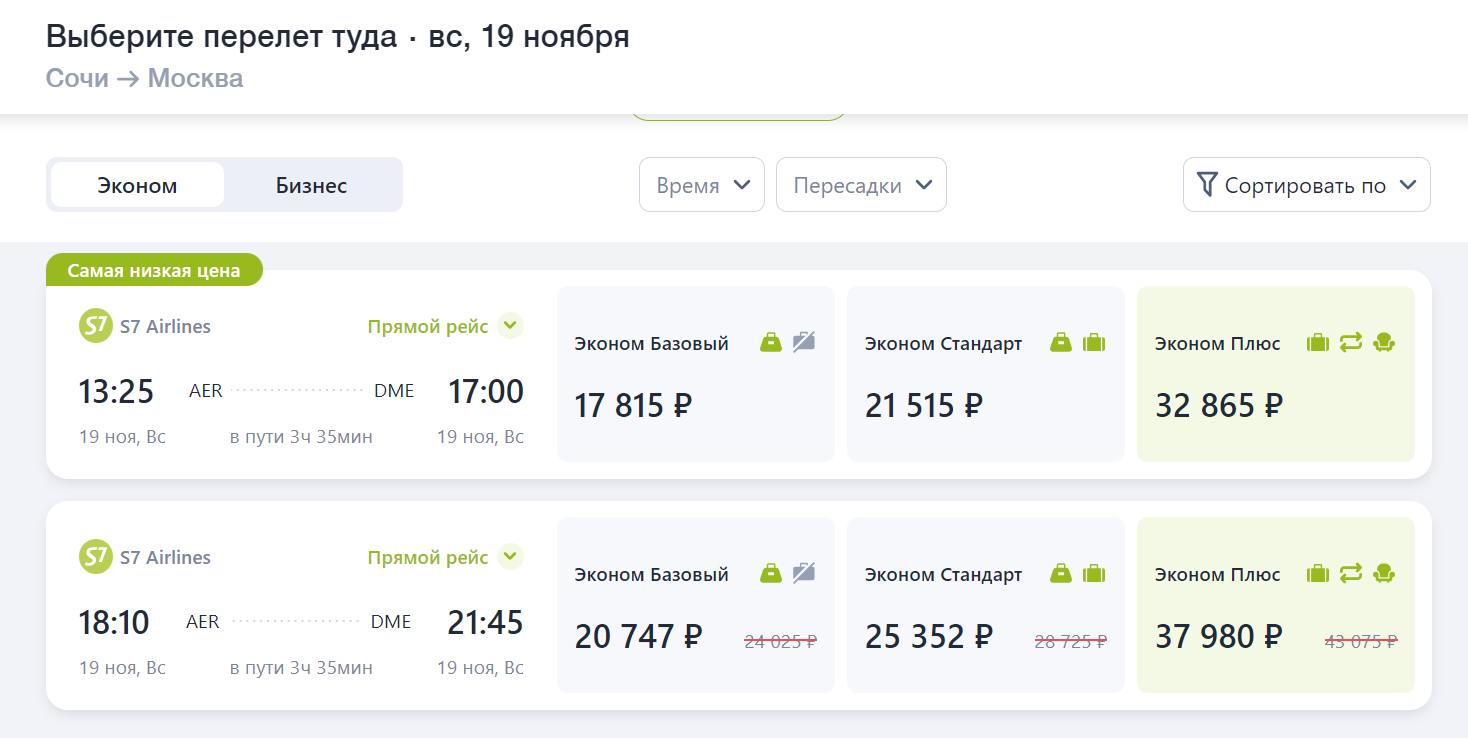Click no-baggage icon in 17 815 ₽ fare
The width and height of the screenshot is (1468, 738).
(x=804, y=342)
